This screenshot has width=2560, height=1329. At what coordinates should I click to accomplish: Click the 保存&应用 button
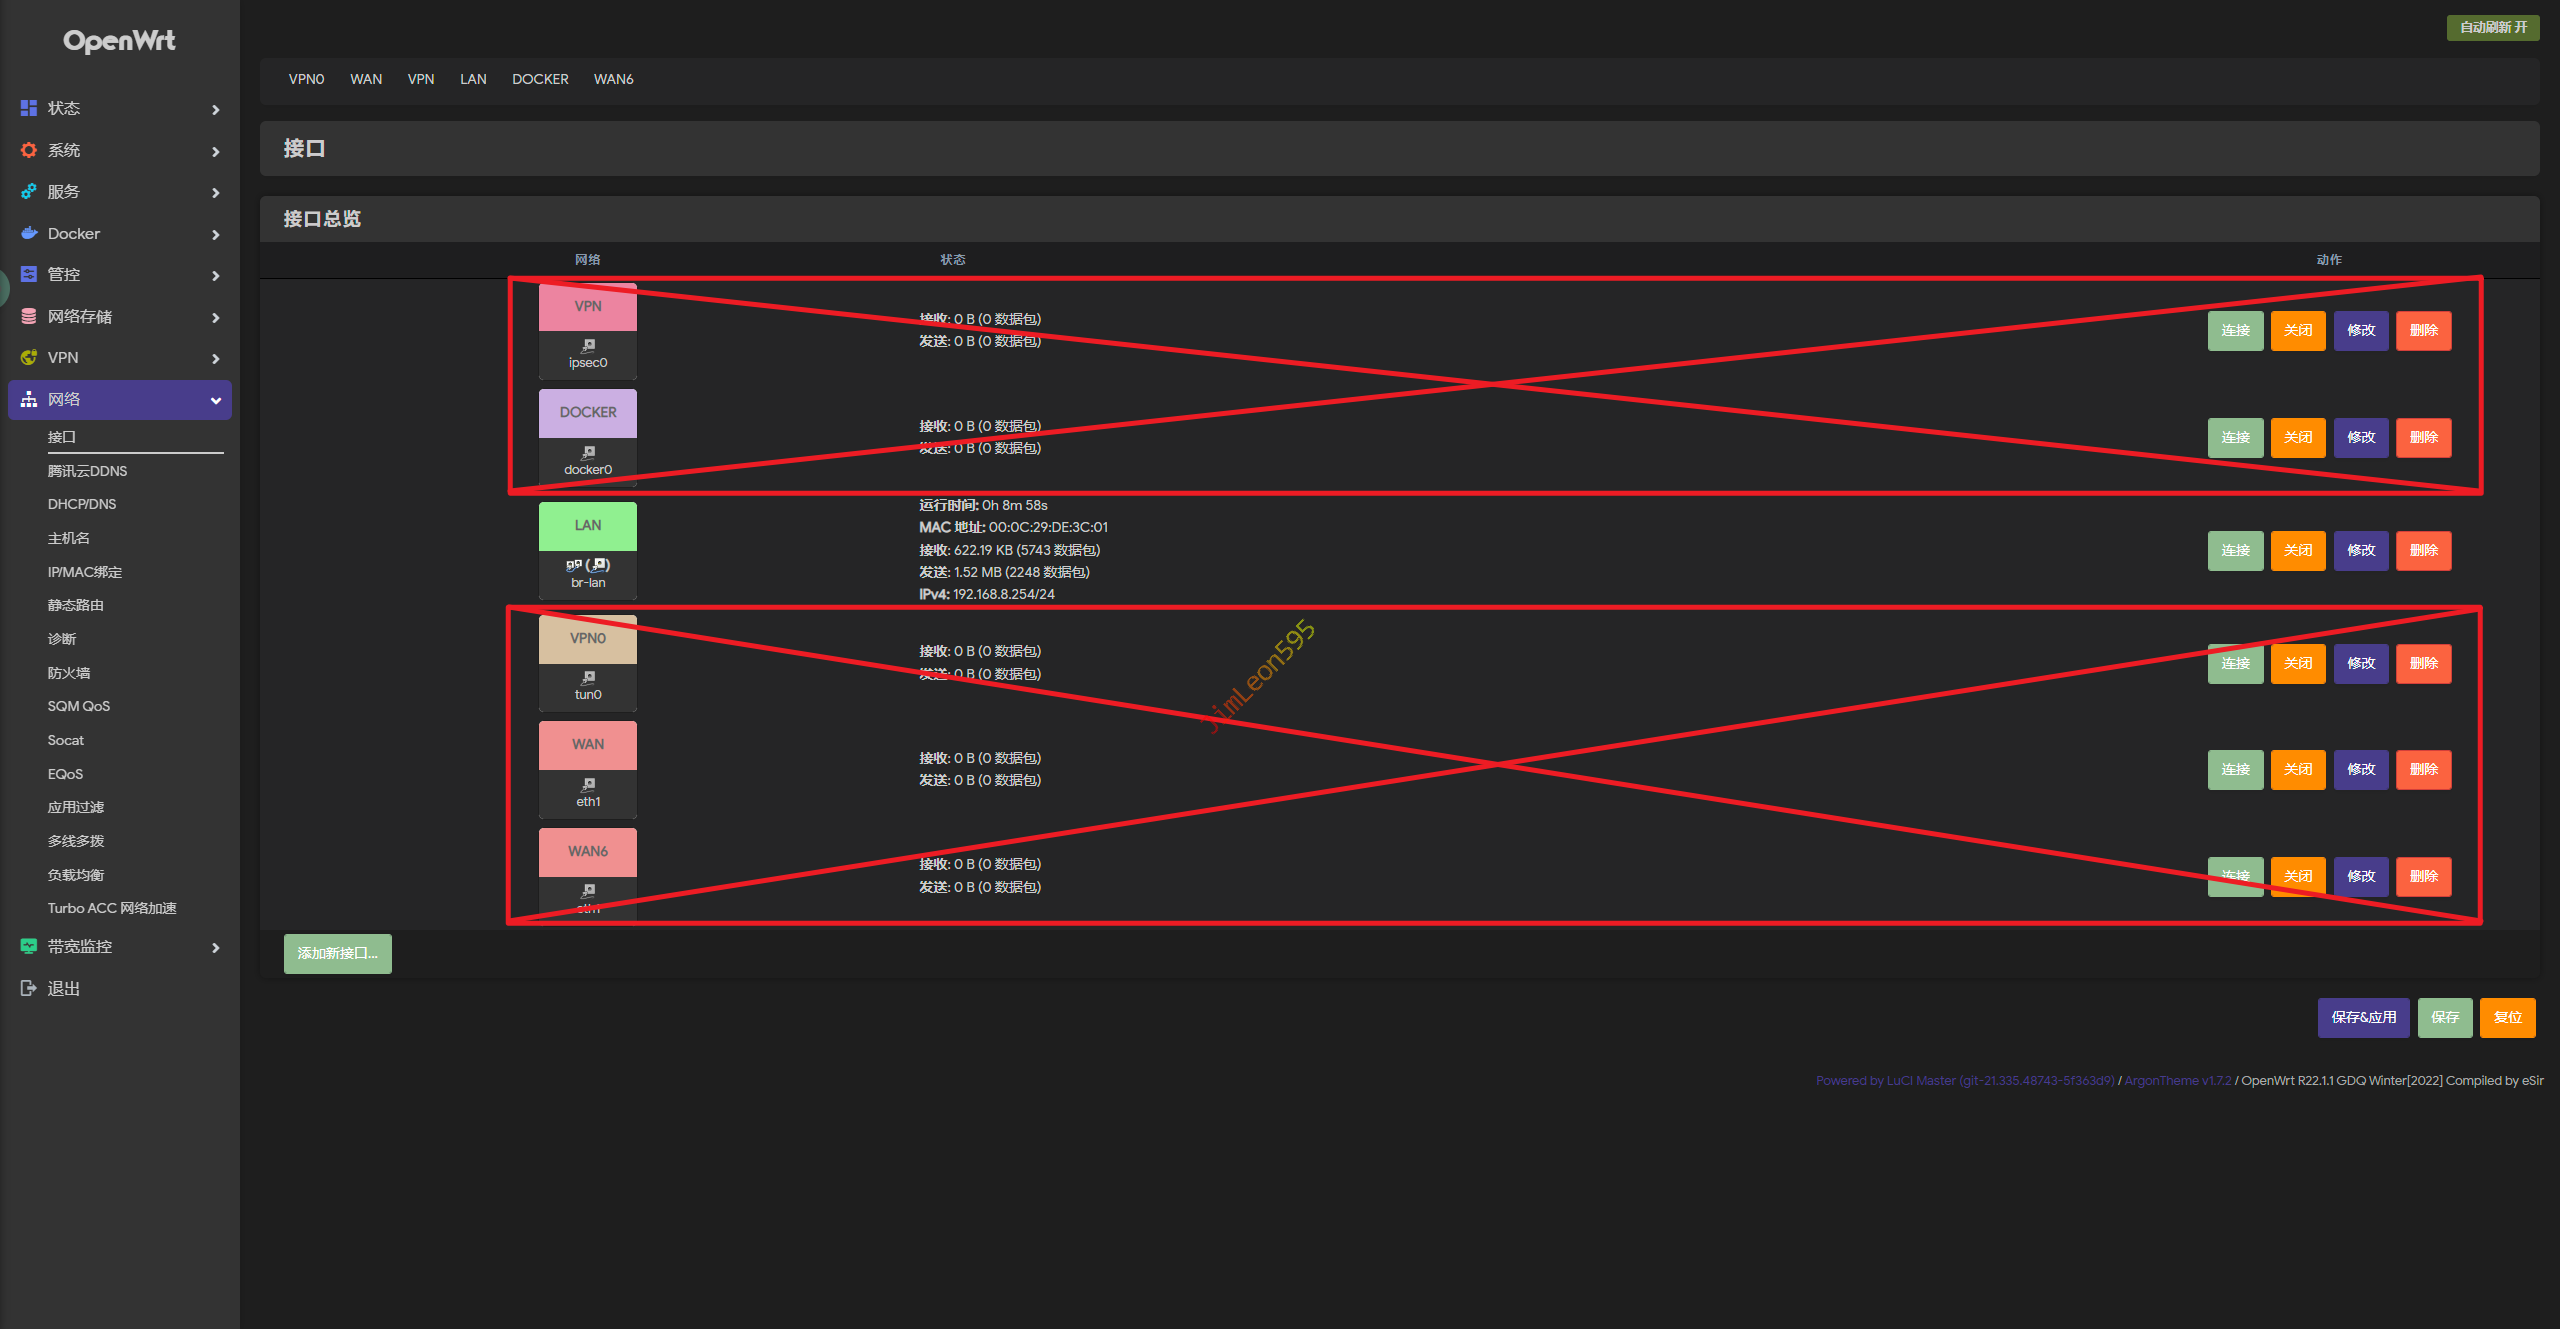[2363, 1017]
